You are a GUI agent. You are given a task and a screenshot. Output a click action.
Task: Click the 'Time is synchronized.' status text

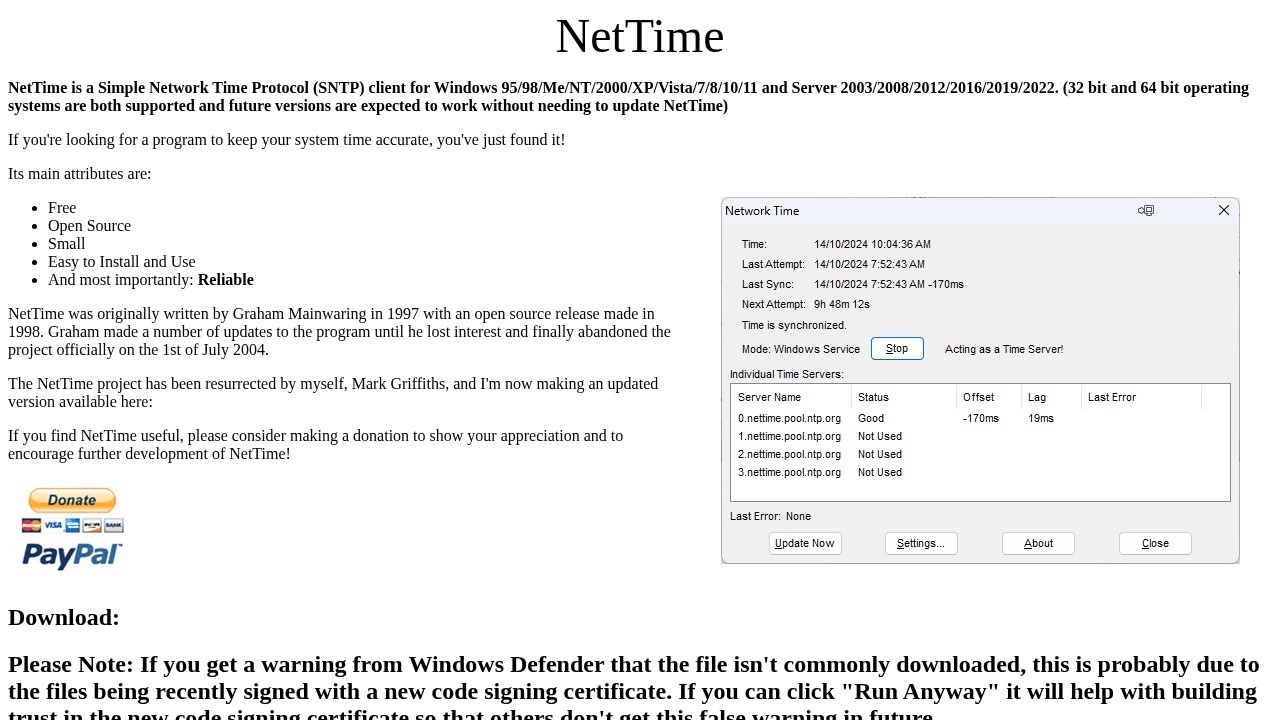pos(794,325)
